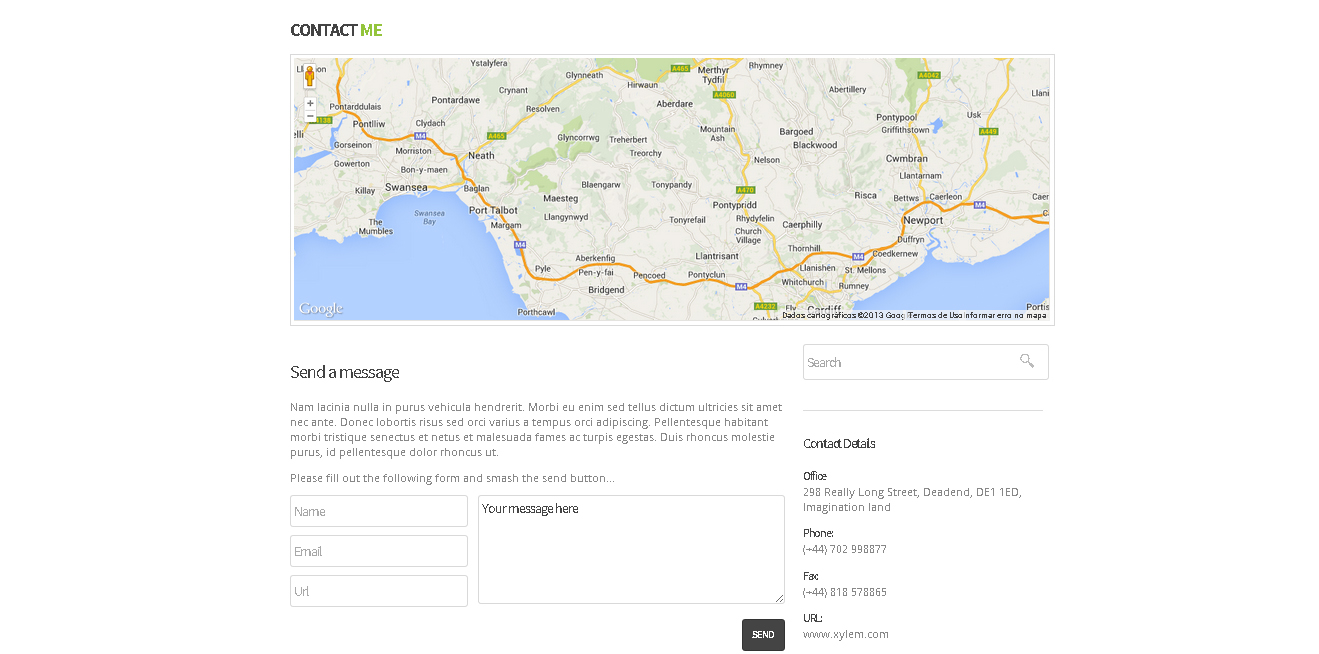Image resolution: width=1319 pixels, height=654 pixels.
Task: Click Informar erro no mapa link
Action: (1006, 316)
